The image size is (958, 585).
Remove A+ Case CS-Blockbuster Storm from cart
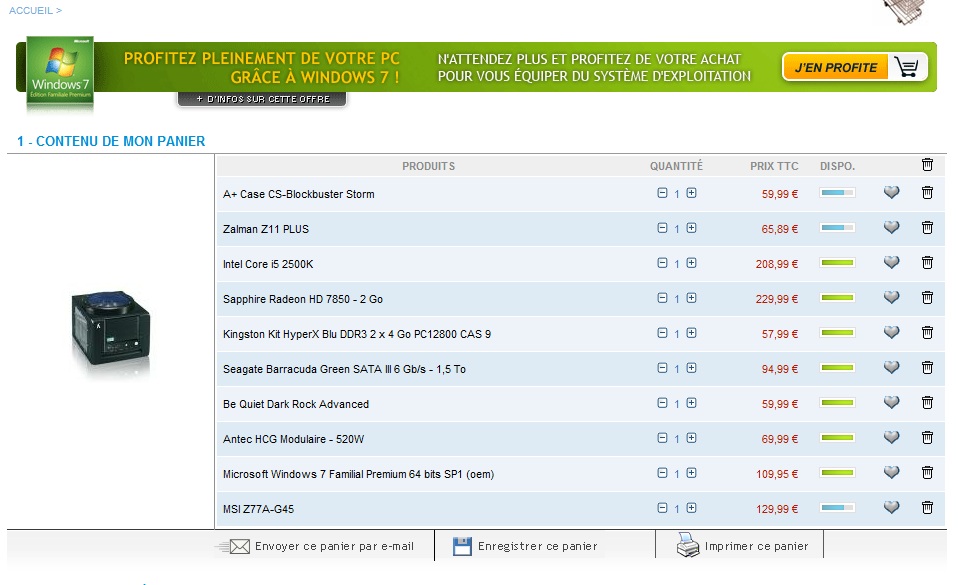(927, 193)
